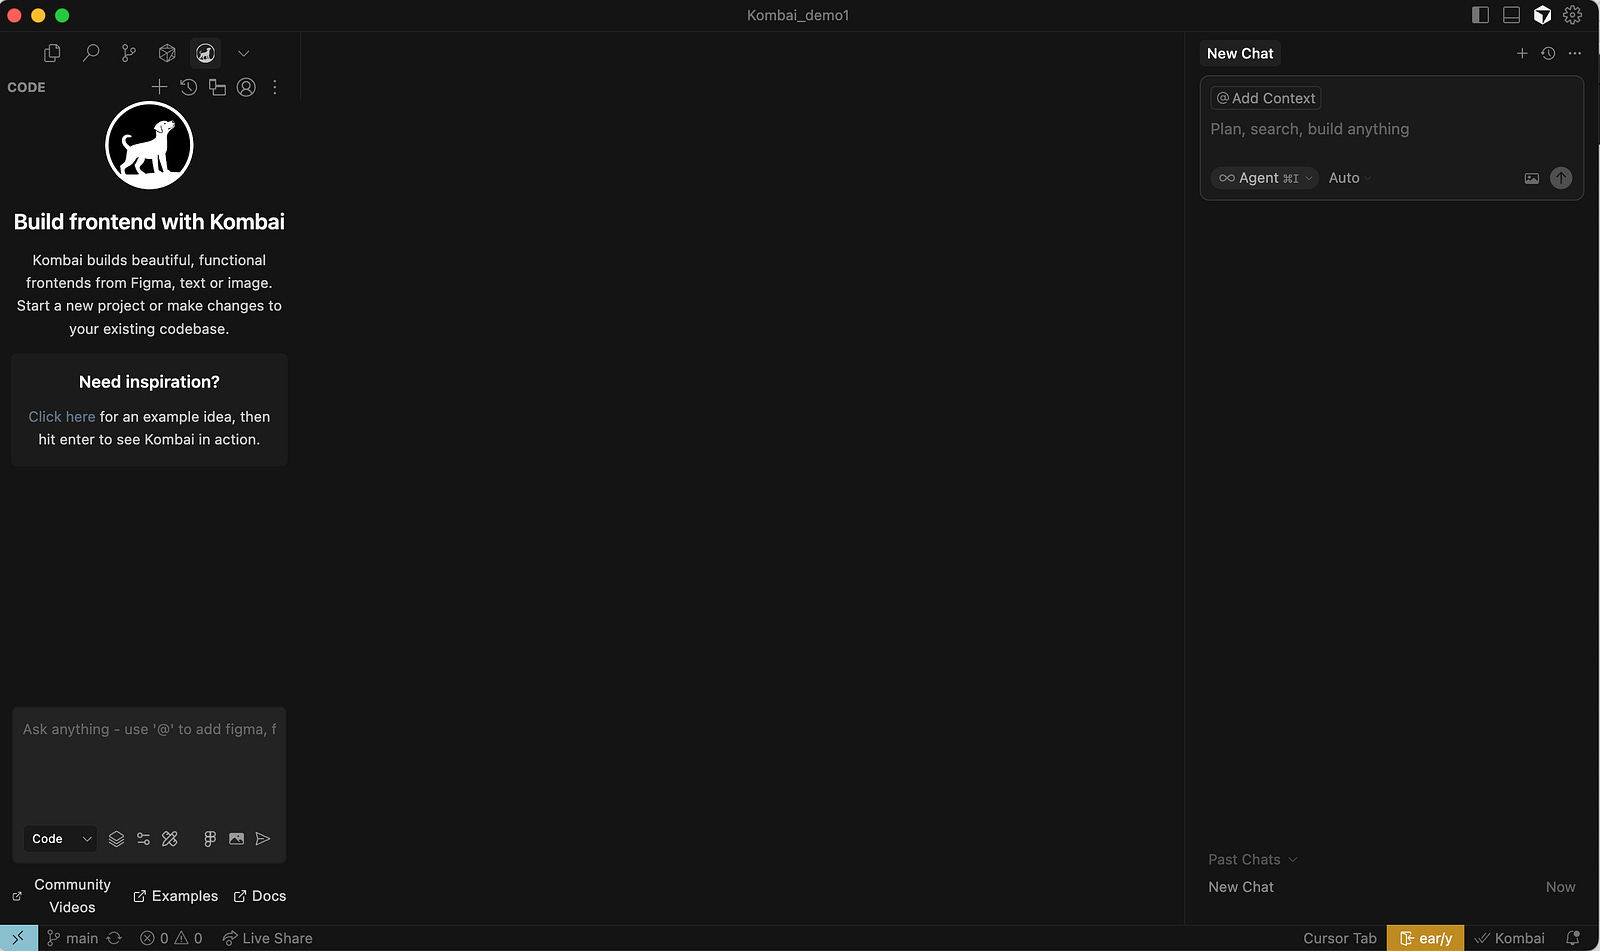The width and height of the screenshot is (1600, 951).
Task: Synchronize changes icon next to main
Action: pyautogui.click(x=114, y=938)
